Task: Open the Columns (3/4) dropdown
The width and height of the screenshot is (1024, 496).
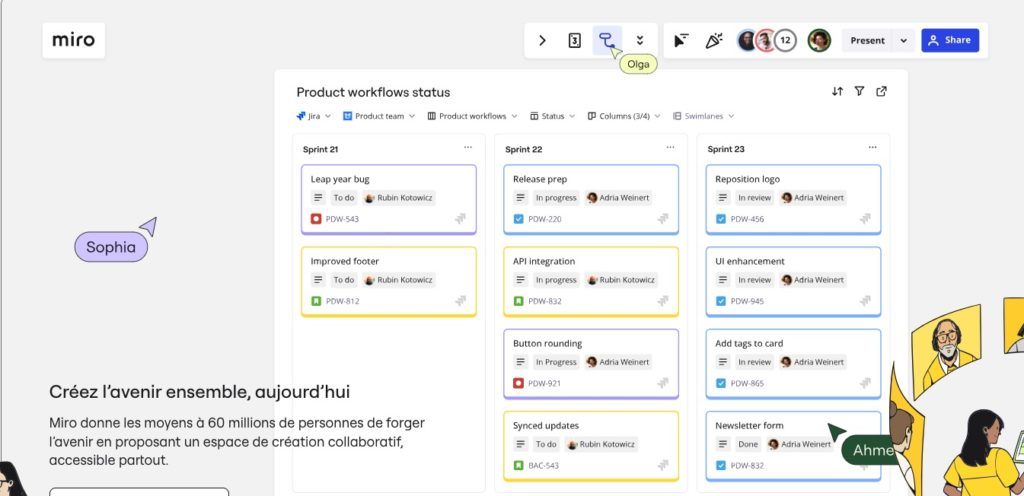Action: (625, 116)
